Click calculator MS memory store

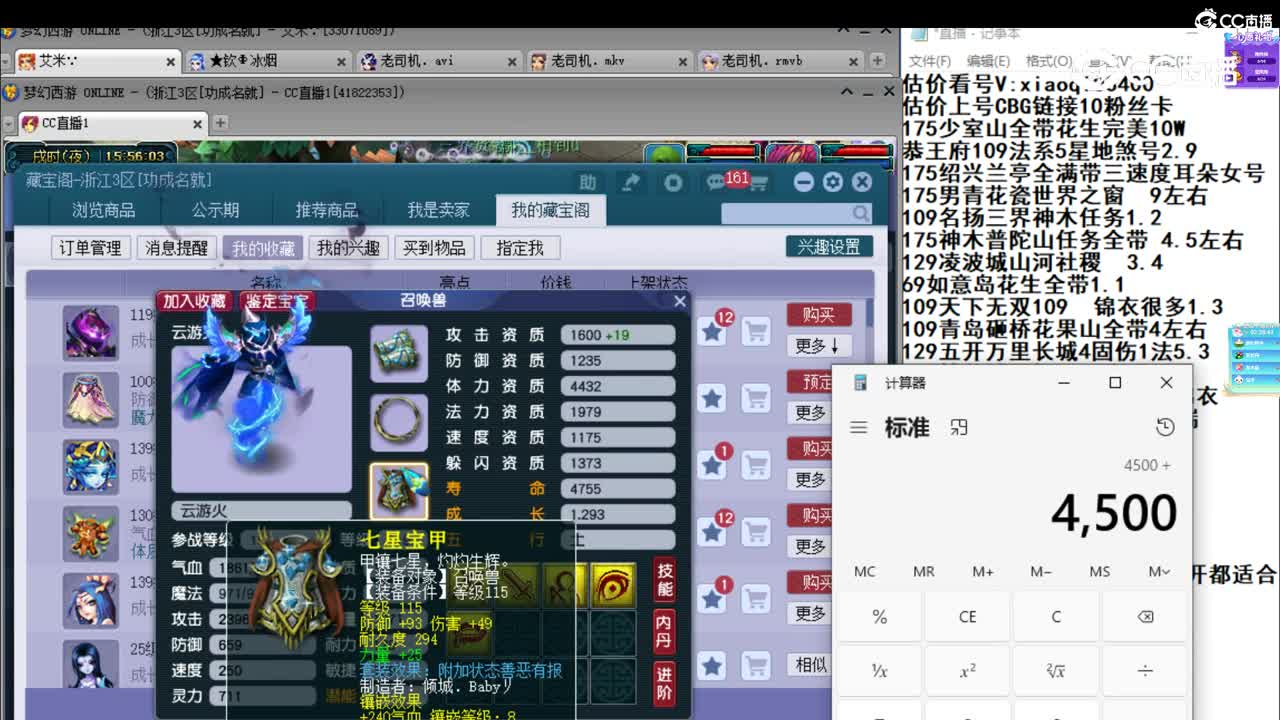1100,571
